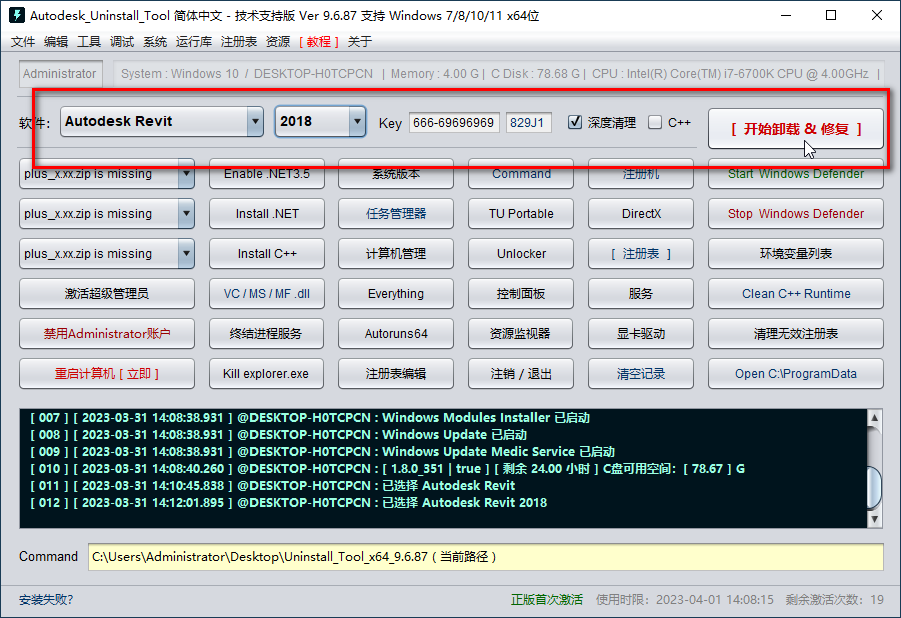Enable the C++ checkbox
This screenshot has width=901, height=618.
(x=654, y=122)
